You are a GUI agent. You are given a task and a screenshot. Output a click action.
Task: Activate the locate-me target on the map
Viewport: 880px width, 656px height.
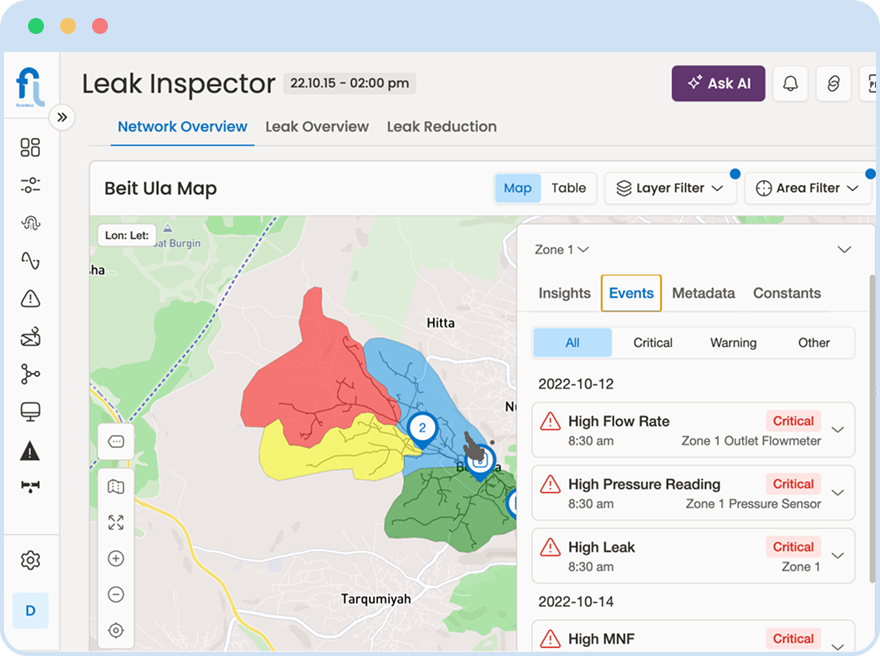[116, 631]
